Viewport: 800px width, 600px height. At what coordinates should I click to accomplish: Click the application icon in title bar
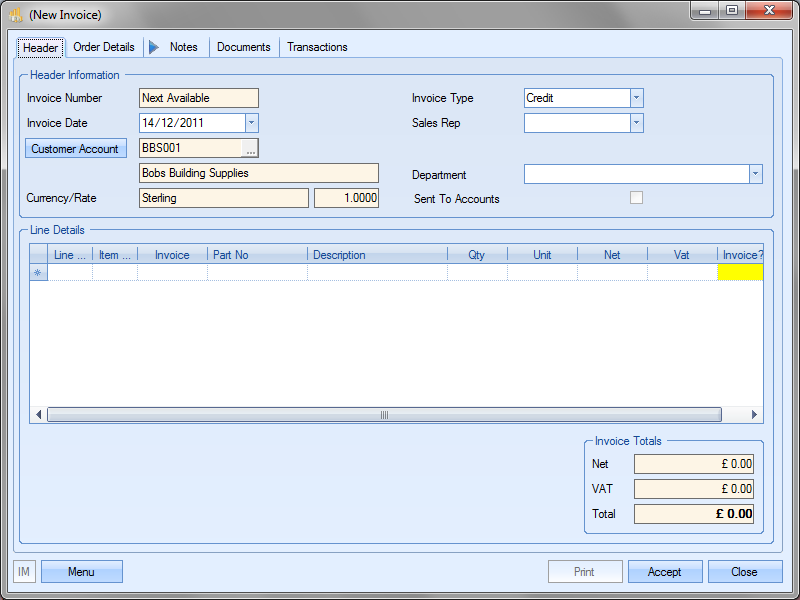(x=15, y=15)
